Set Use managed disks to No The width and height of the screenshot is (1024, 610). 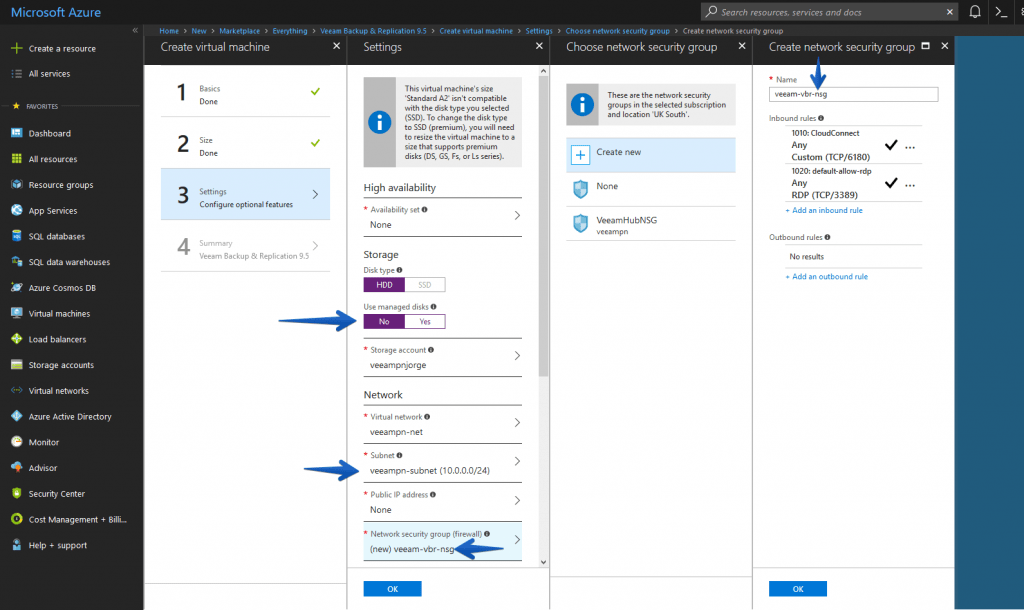click(x=385, y=321)
